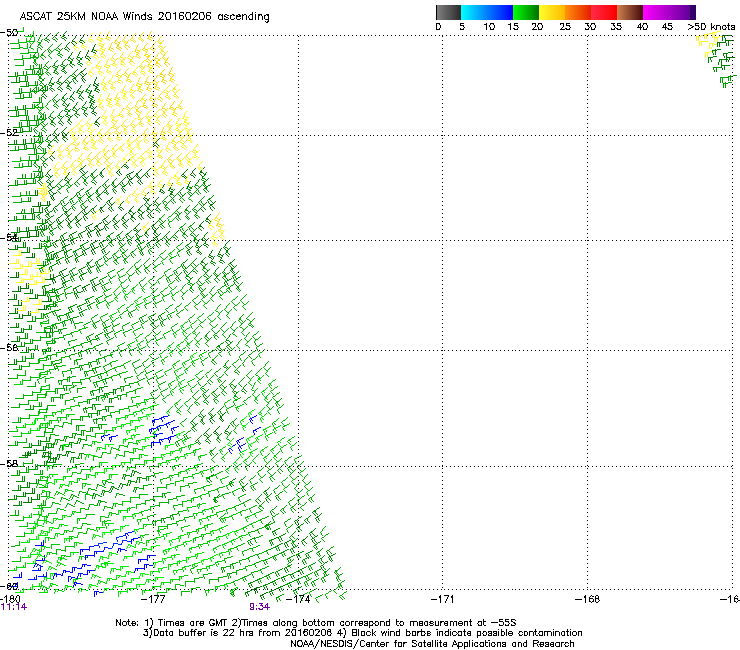Click the "45" label under the color bar

coord(667,27)
